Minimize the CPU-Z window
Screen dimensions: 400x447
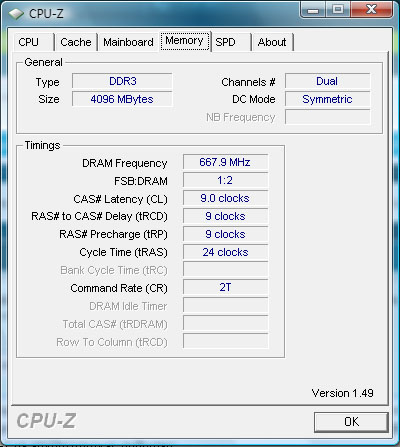pyautogui.click(x=312, y=10)
